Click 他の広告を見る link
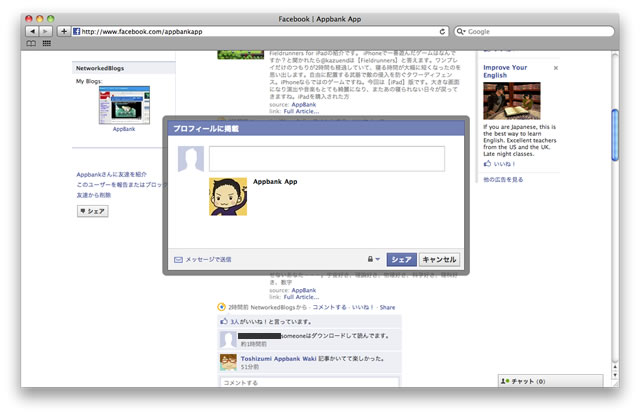Viewport: 640px width, 416px height. [x=503, y=180]
